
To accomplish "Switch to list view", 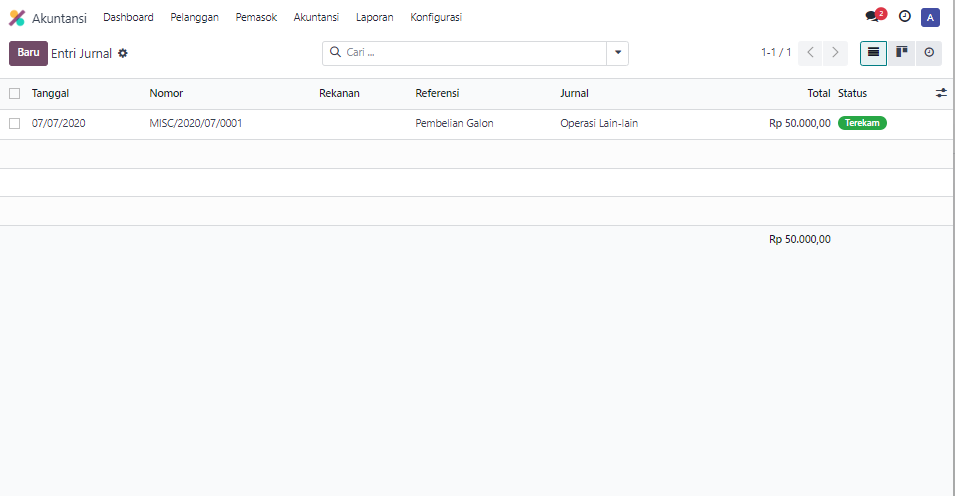I will pos(873,53).
